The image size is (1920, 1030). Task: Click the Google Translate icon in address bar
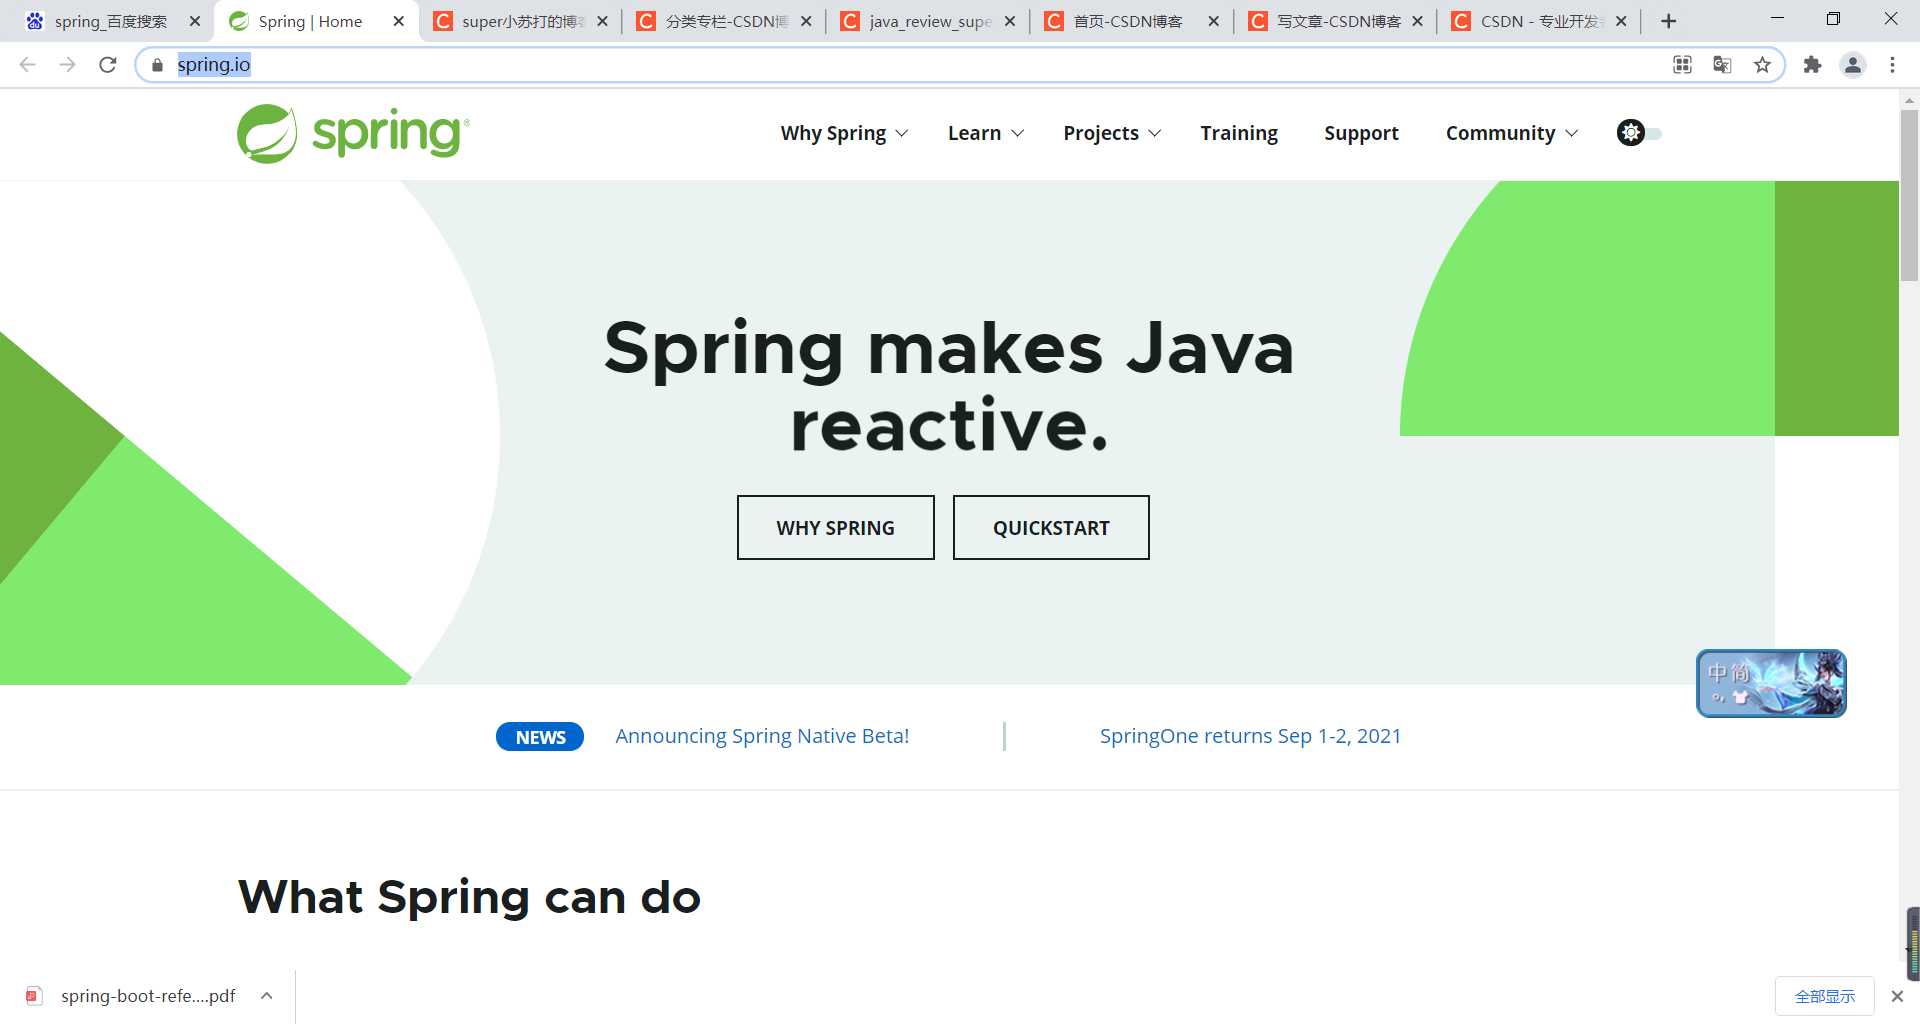(x=1722, y=64)
